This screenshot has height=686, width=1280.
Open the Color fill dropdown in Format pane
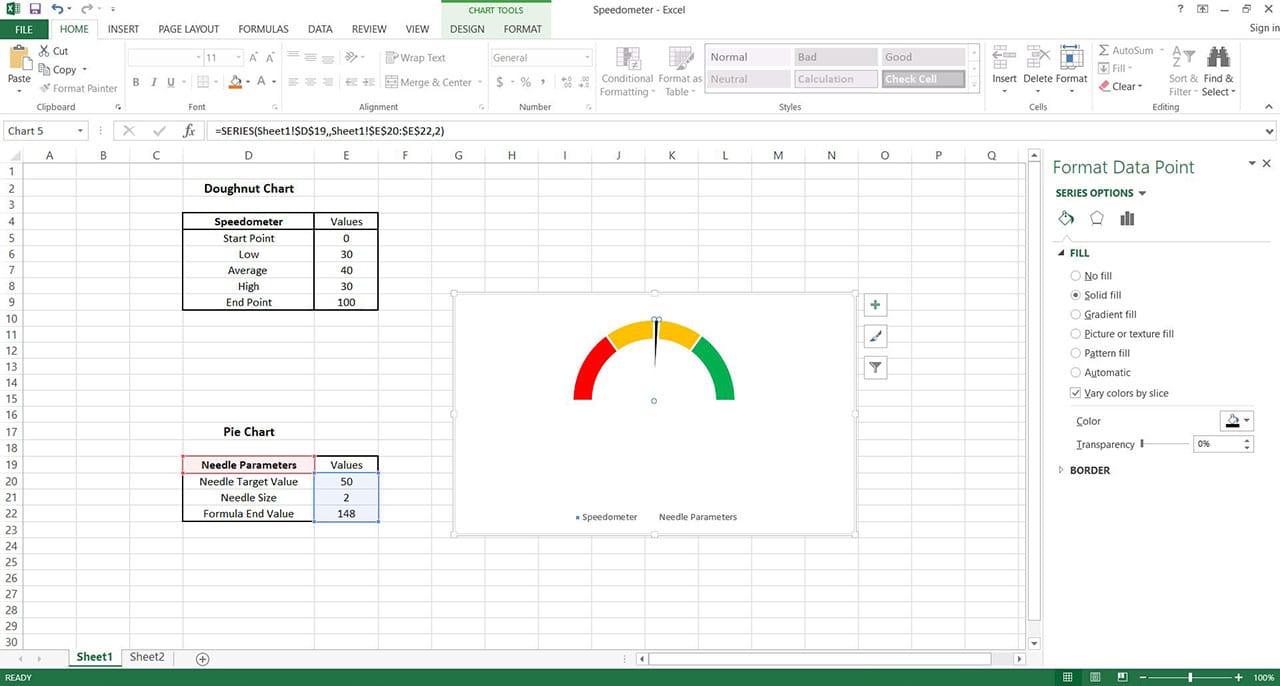(1237, 420)
